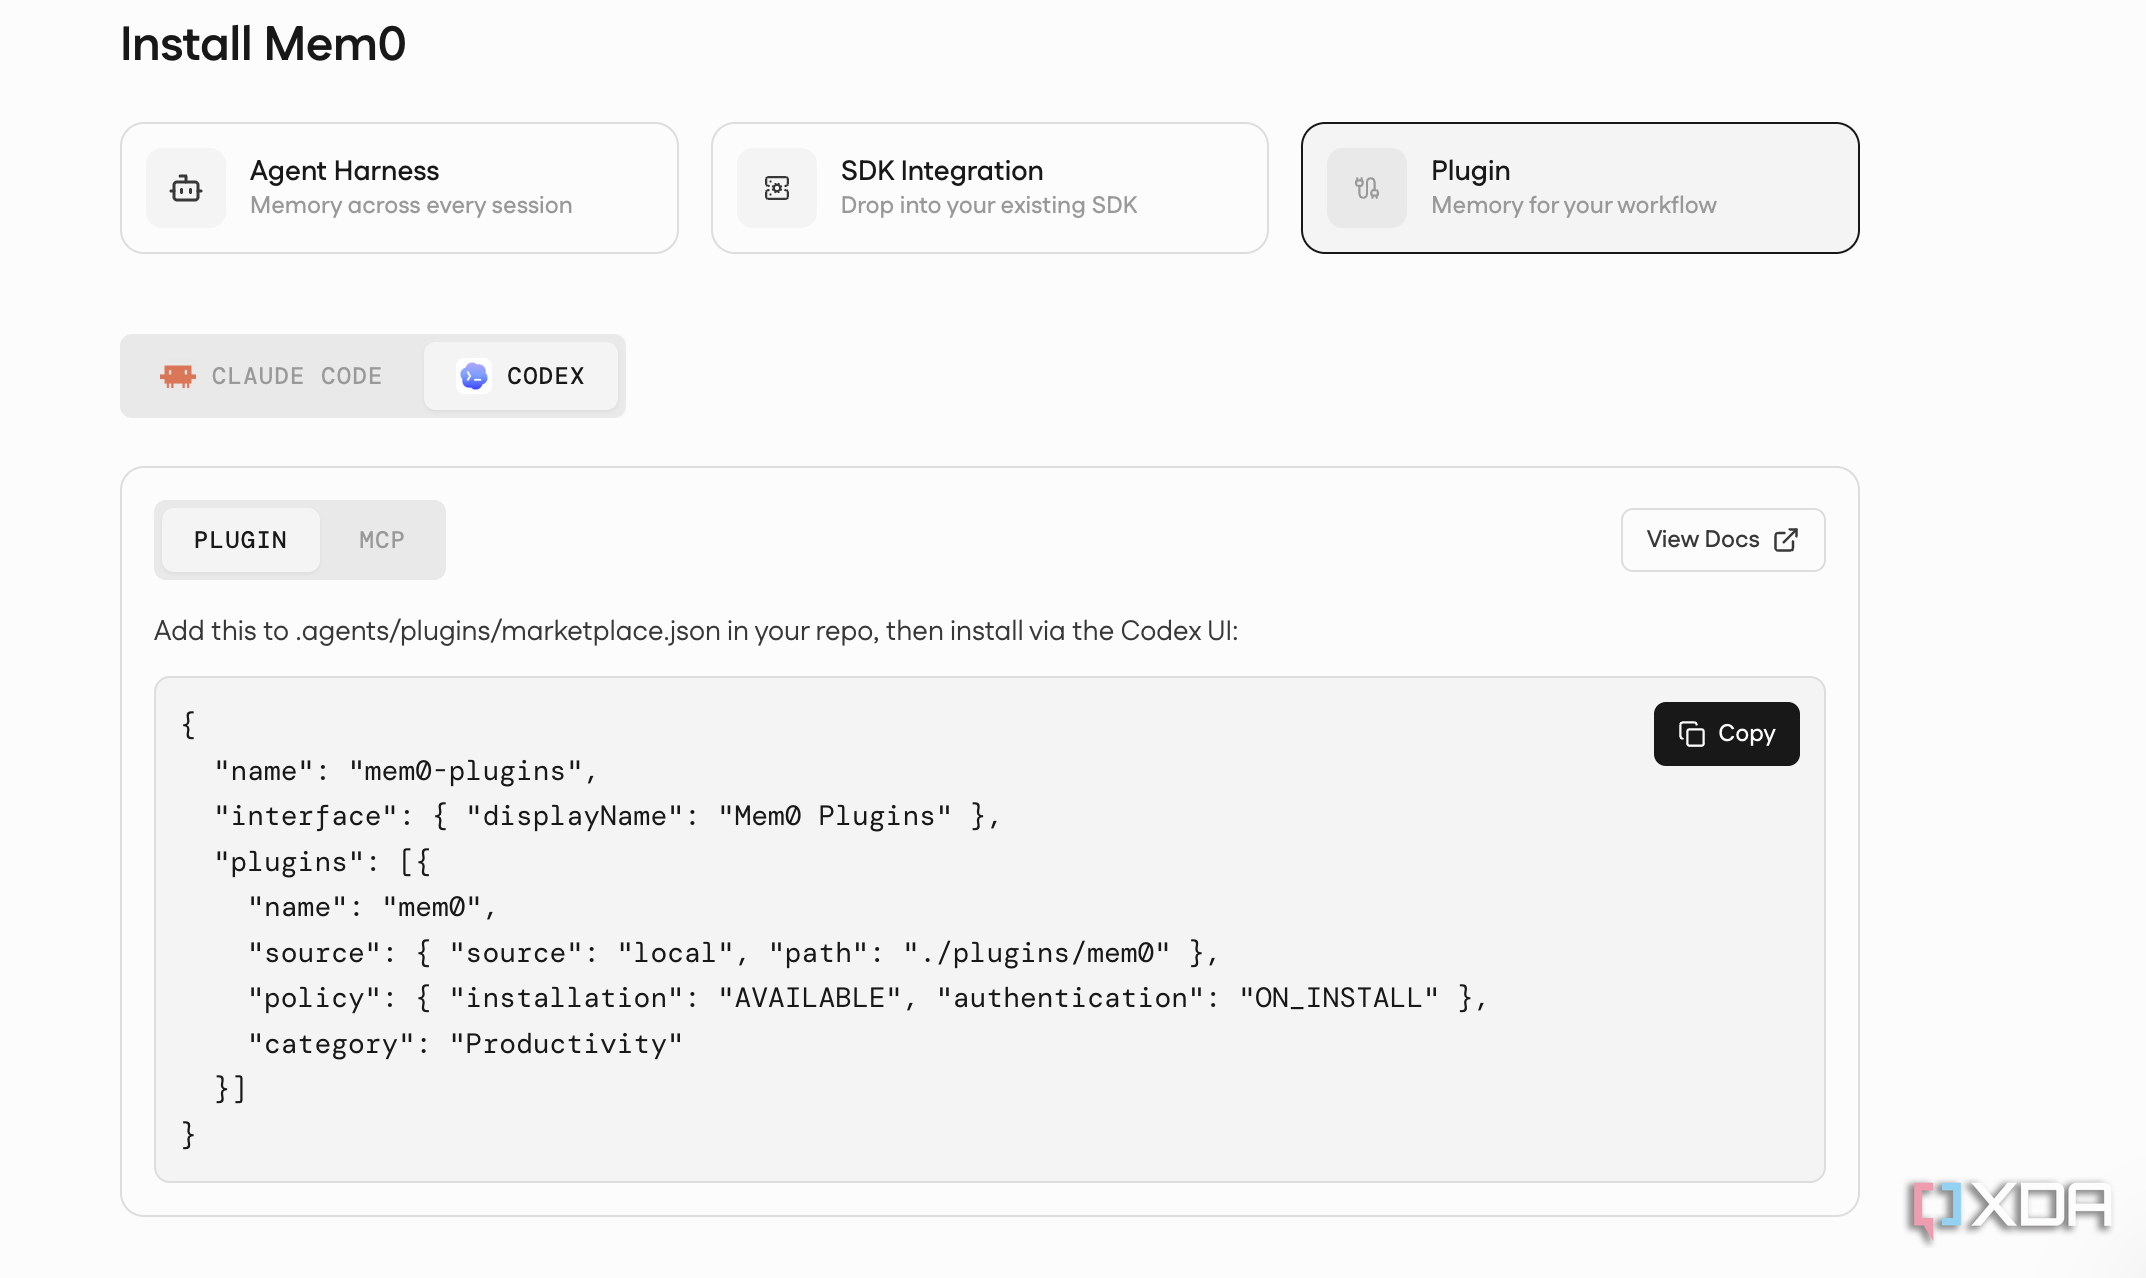Image resolution: width=2146 pixels, height=1278 pixels.
Task: Click the instruction text mentioning .agents/plugins/marketplace.json
Action: pyautogui.click(x=696, y=631)
